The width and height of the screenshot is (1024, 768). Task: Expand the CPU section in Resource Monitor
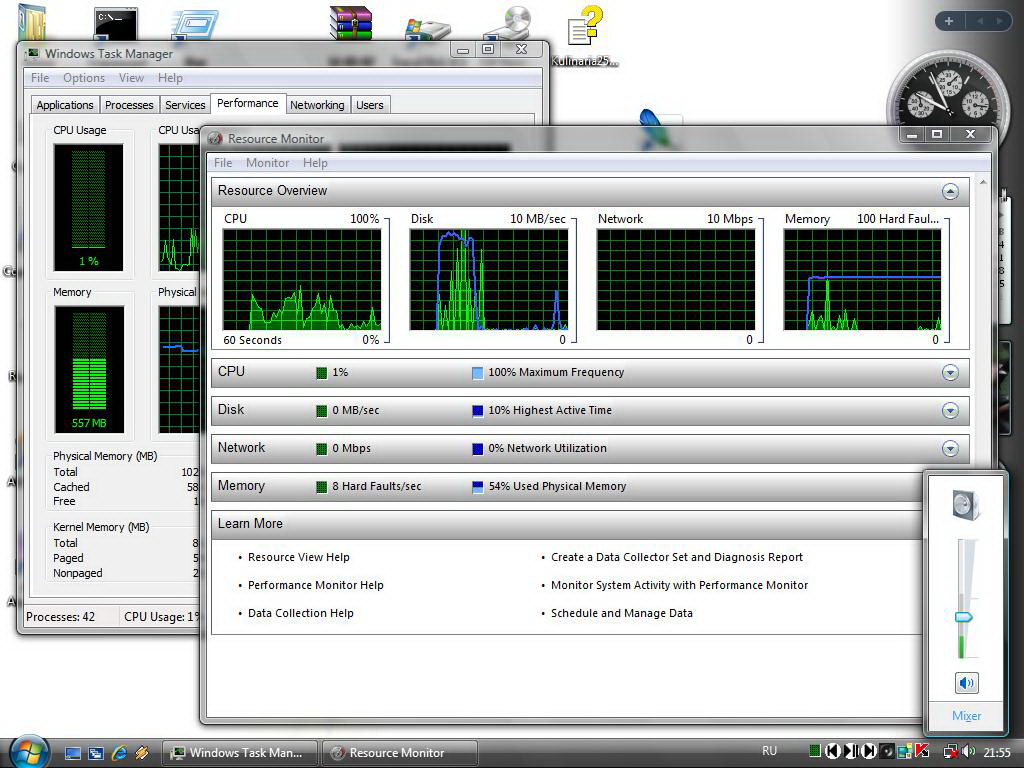pos(950,373)
